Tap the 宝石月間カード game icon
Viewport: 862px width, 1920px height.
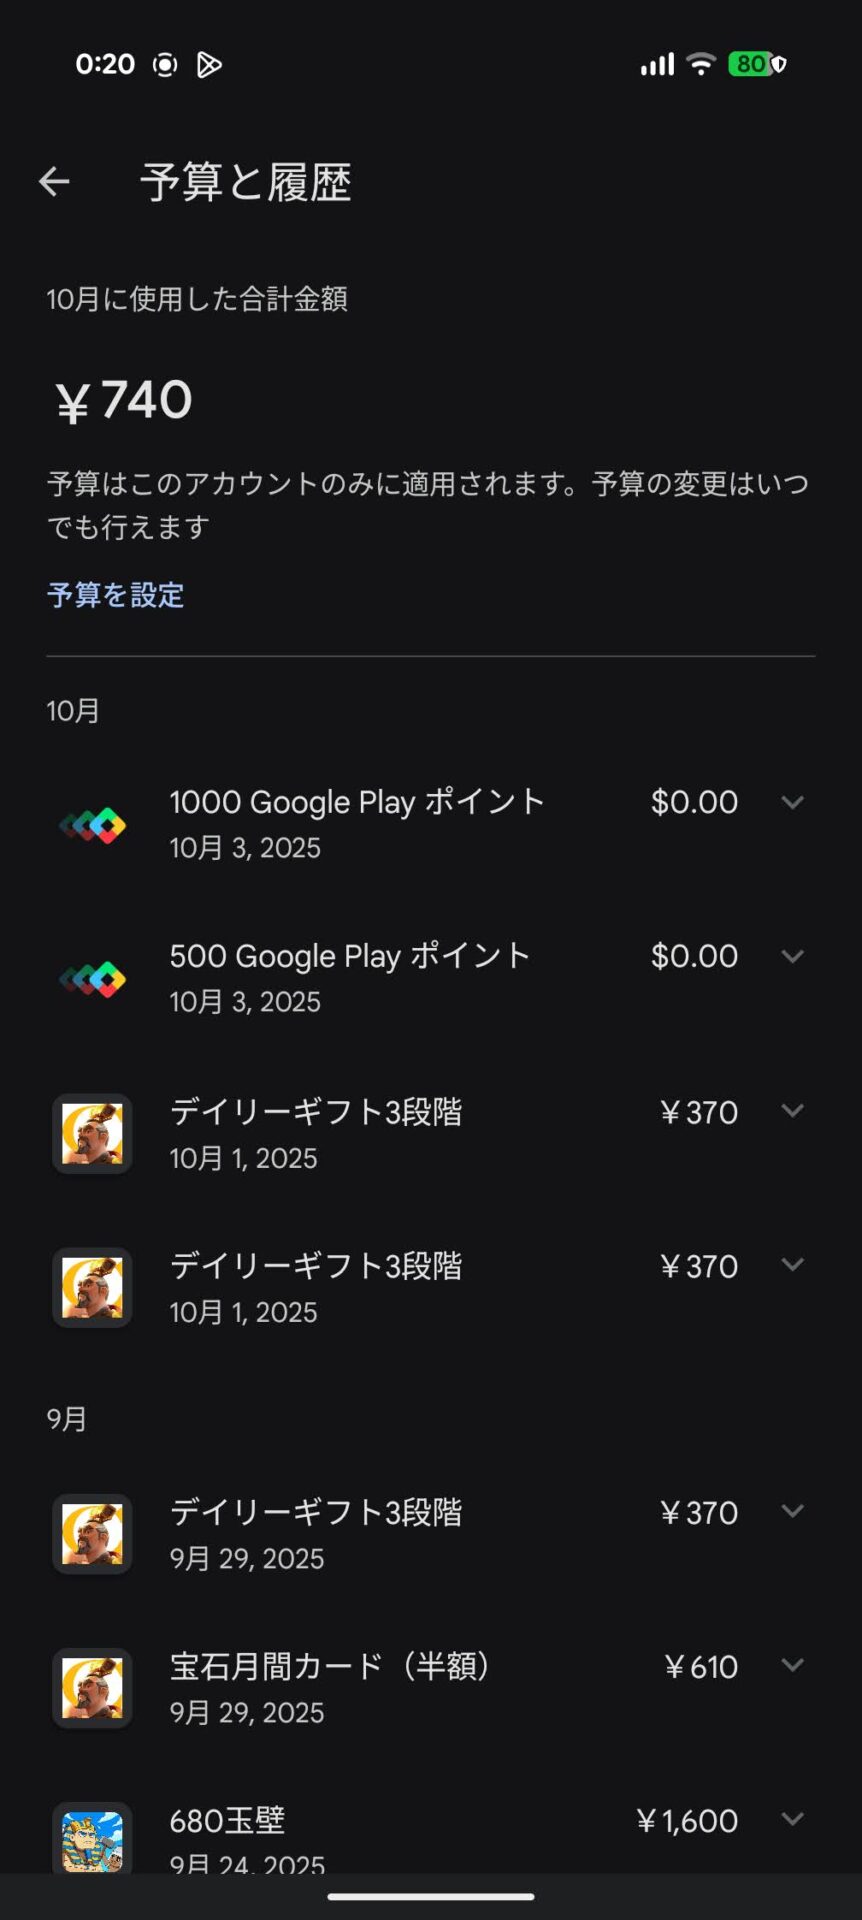[x=92, y=1688]
